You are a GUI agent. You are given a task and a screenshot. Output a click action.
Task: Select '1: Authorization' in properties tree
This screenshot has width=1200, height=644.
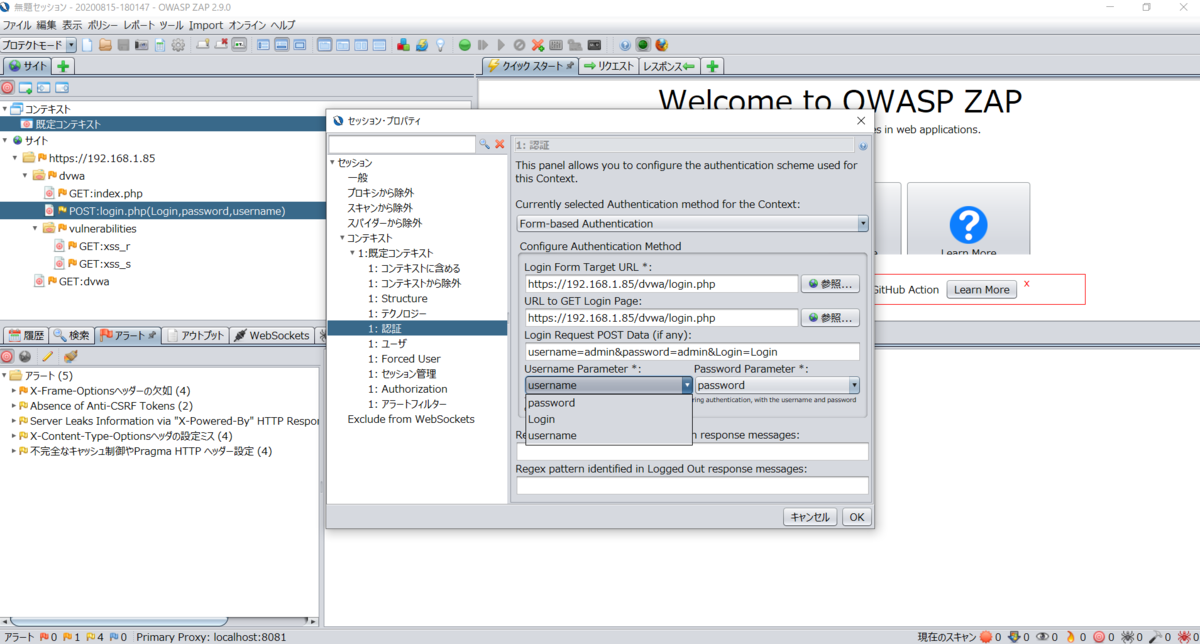[407, 389]
